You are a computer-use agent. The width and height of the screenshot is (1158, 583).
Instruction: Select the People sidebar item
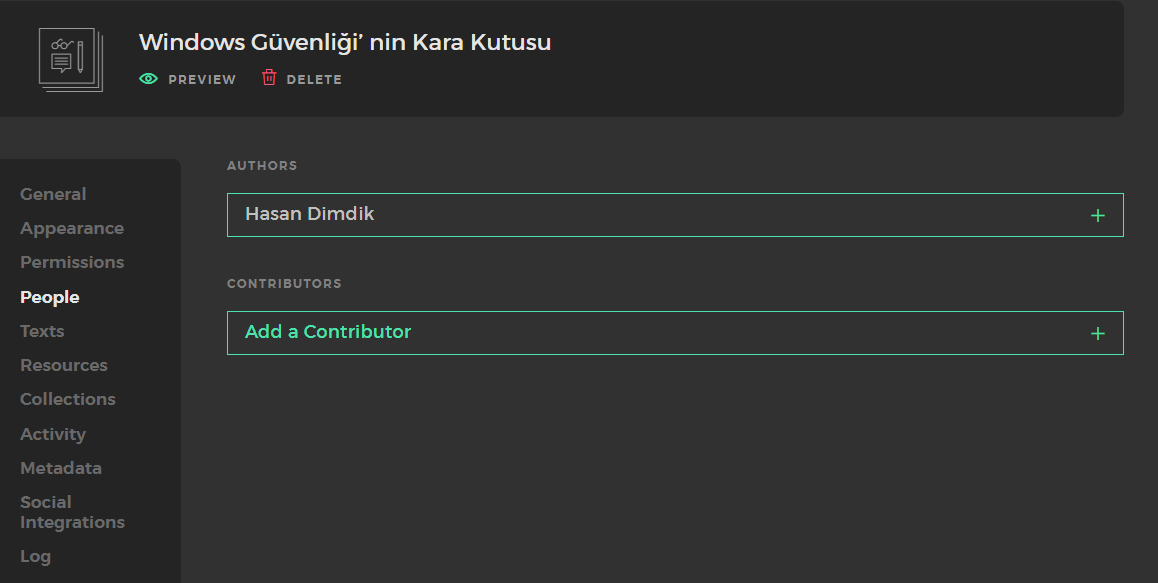click(49, 297)
